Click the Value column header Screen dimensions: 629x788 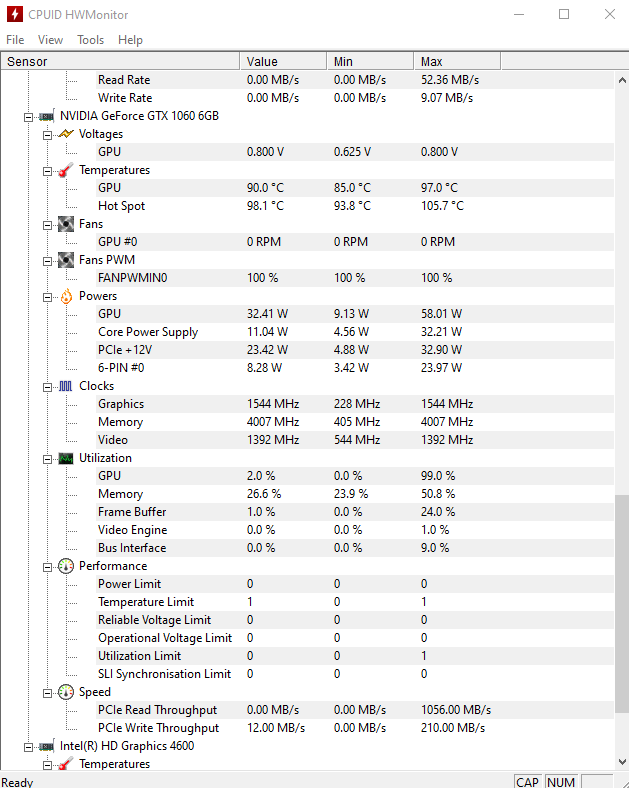(x=283, y=61)
